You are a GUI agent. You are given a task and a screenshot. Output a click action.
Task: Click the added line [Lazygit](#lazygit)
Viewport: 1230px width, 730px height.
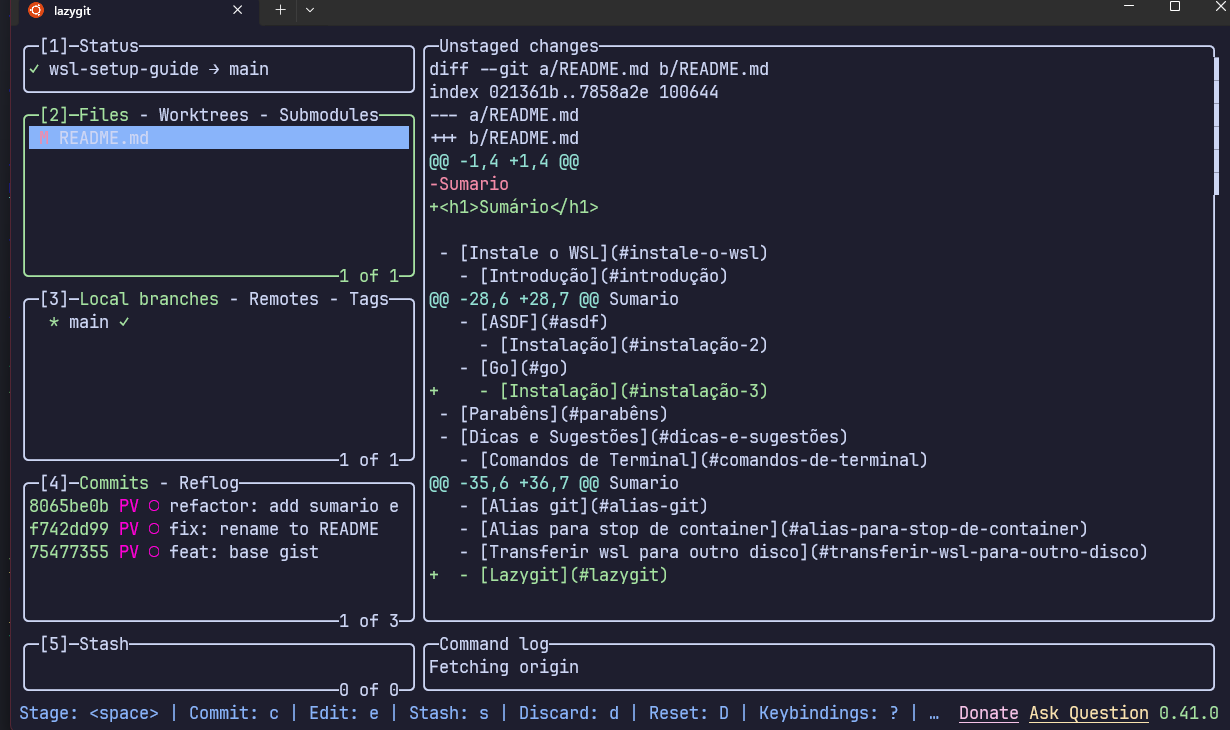[549, 575]
